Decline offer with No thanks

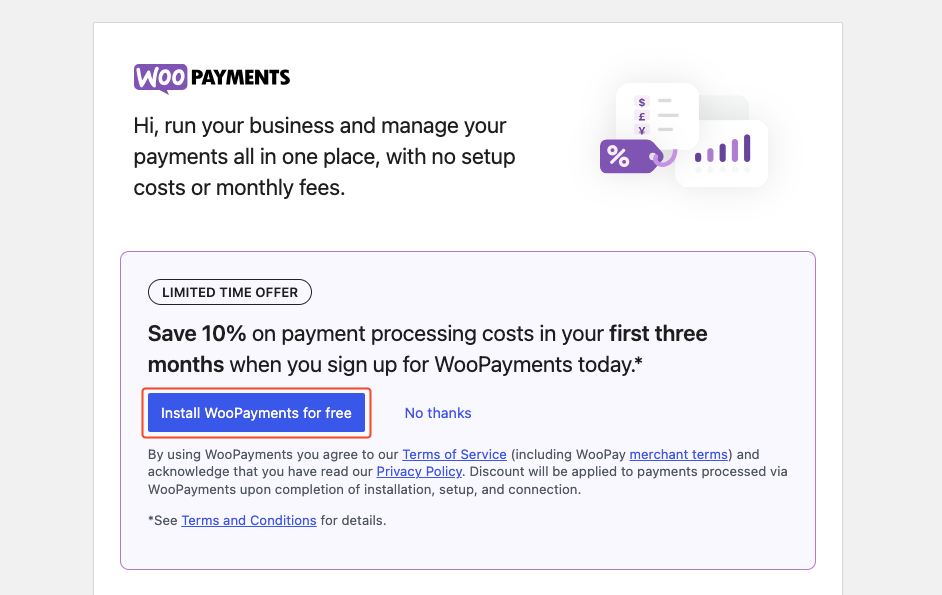[x=438, y=413]
